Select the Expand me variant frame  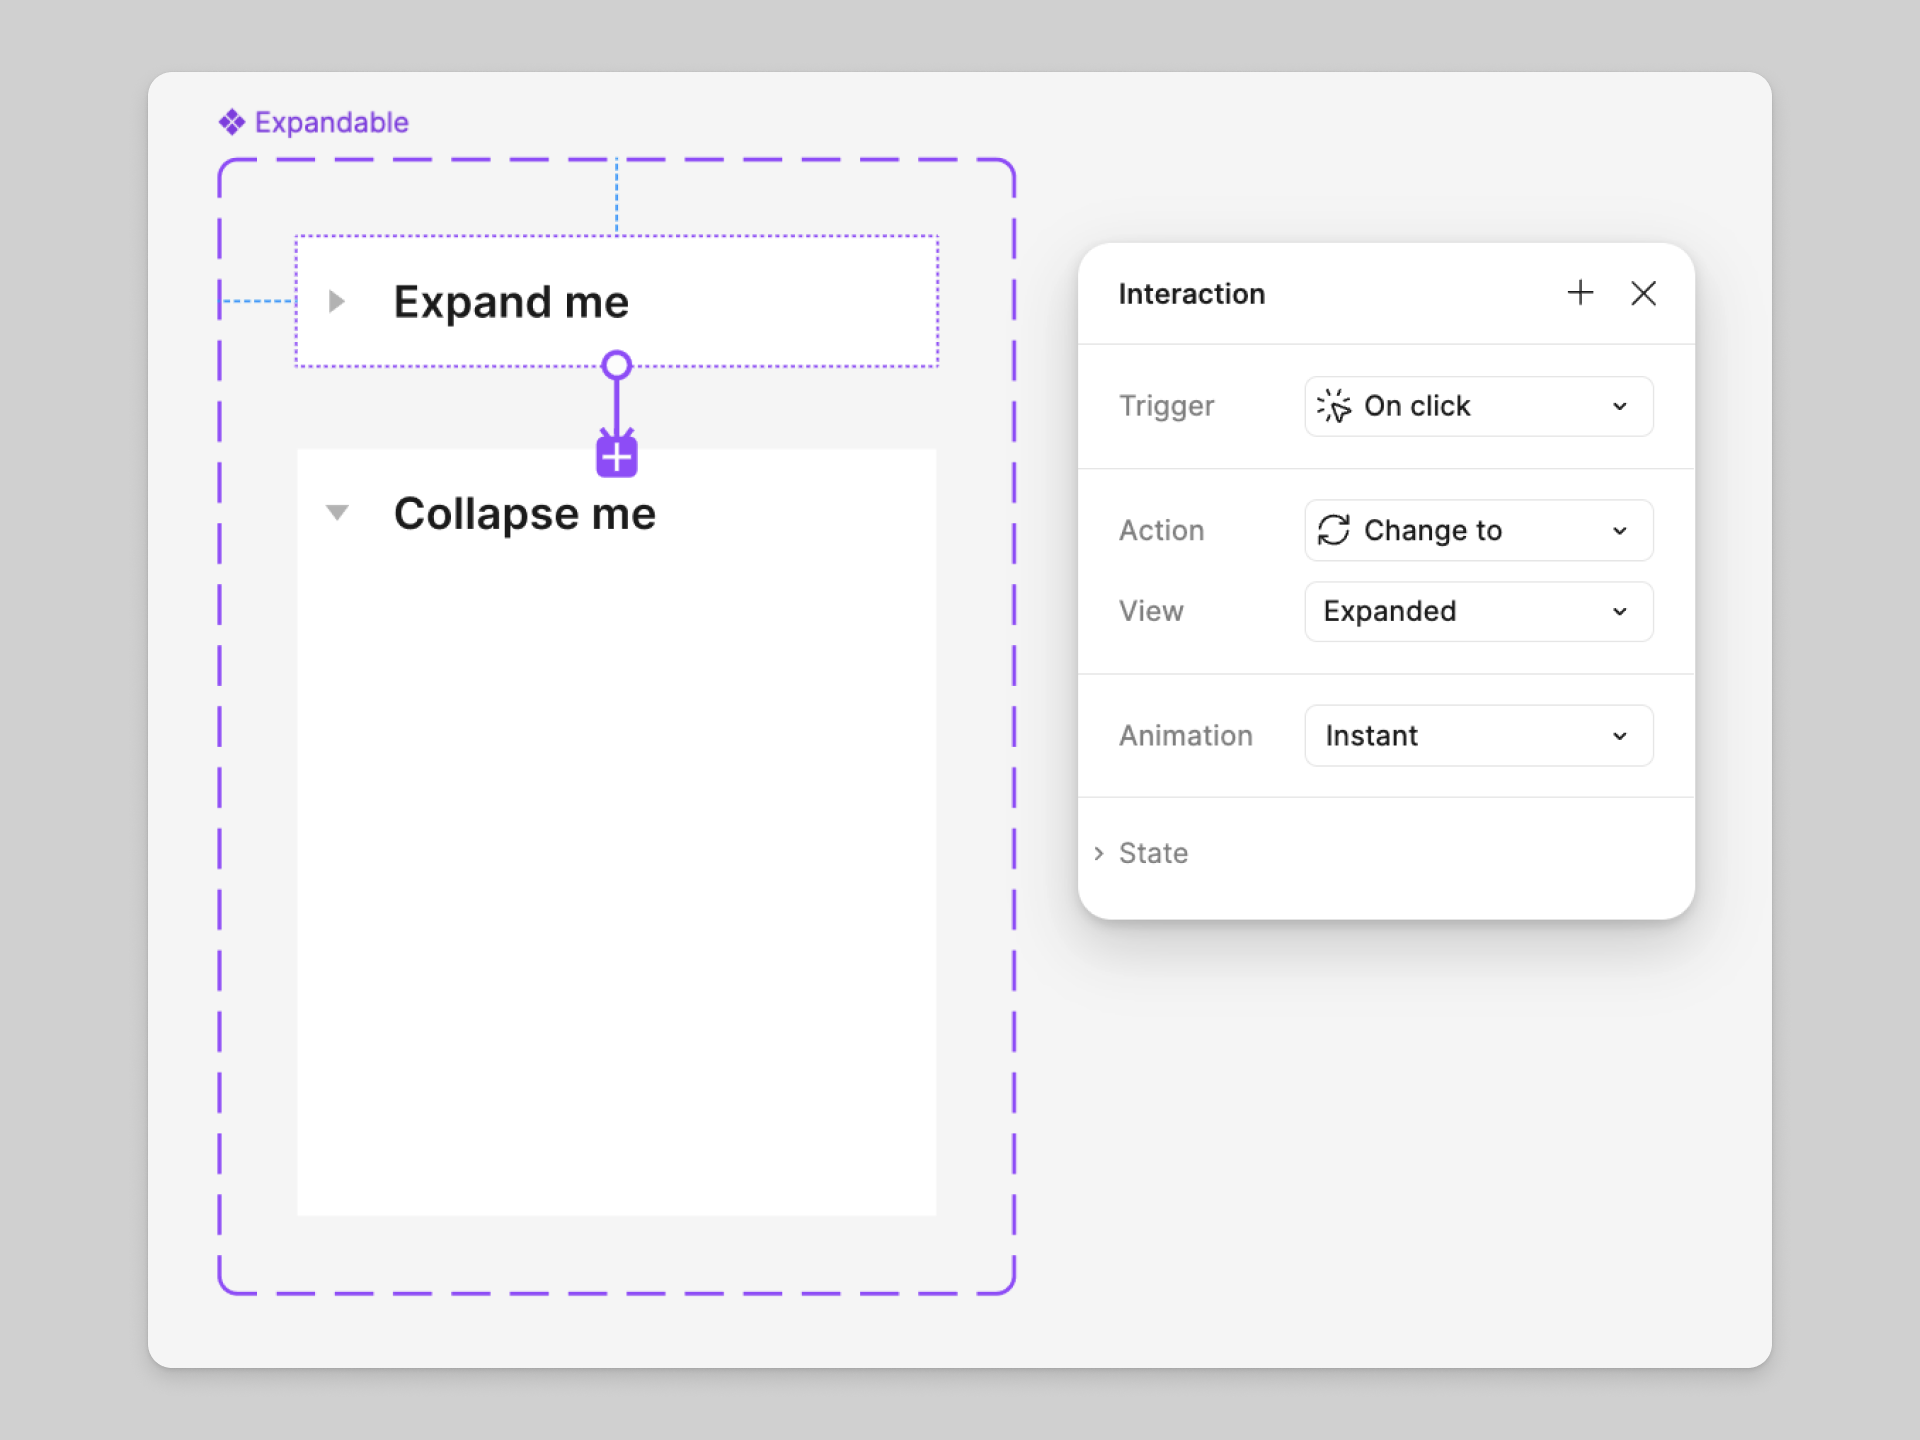(800, 301)
